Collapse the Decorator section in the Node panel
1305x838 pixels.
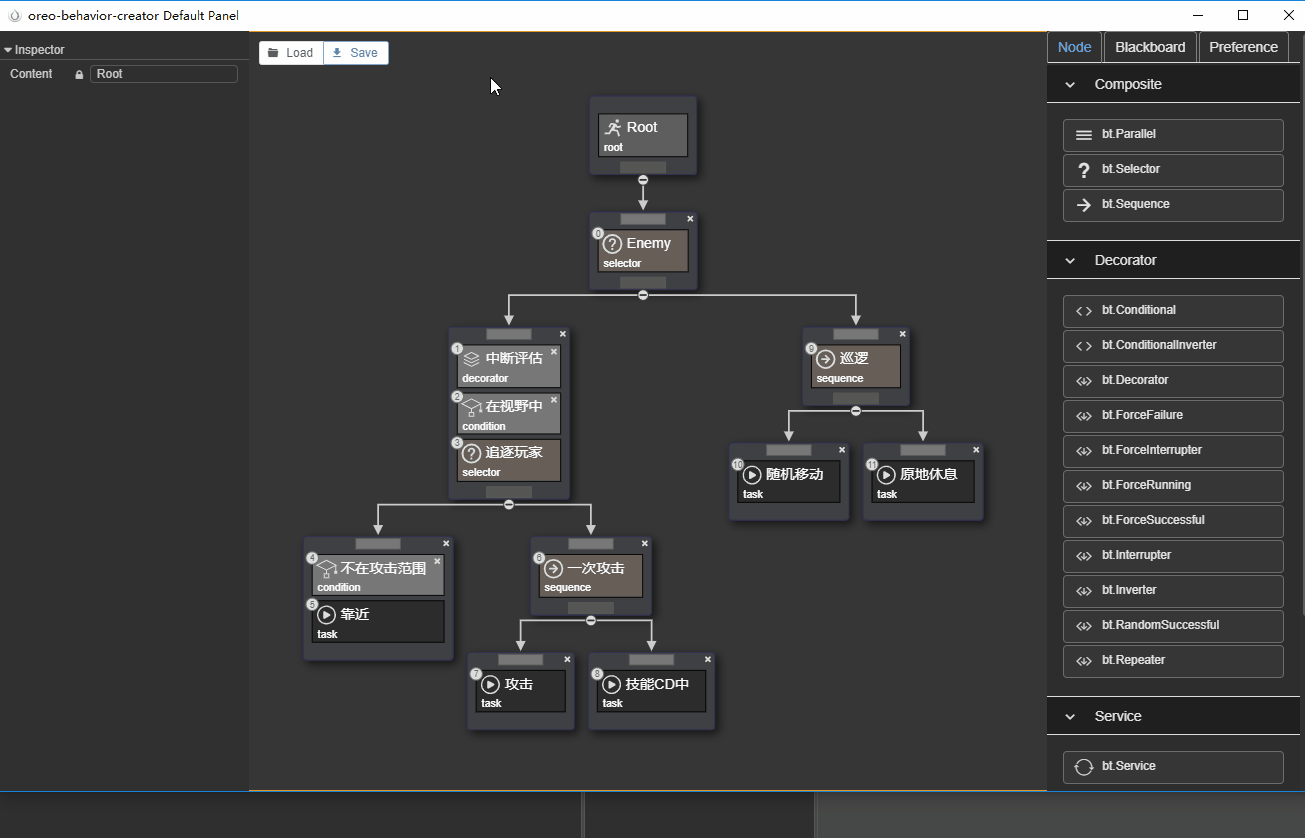(1069, 260)
